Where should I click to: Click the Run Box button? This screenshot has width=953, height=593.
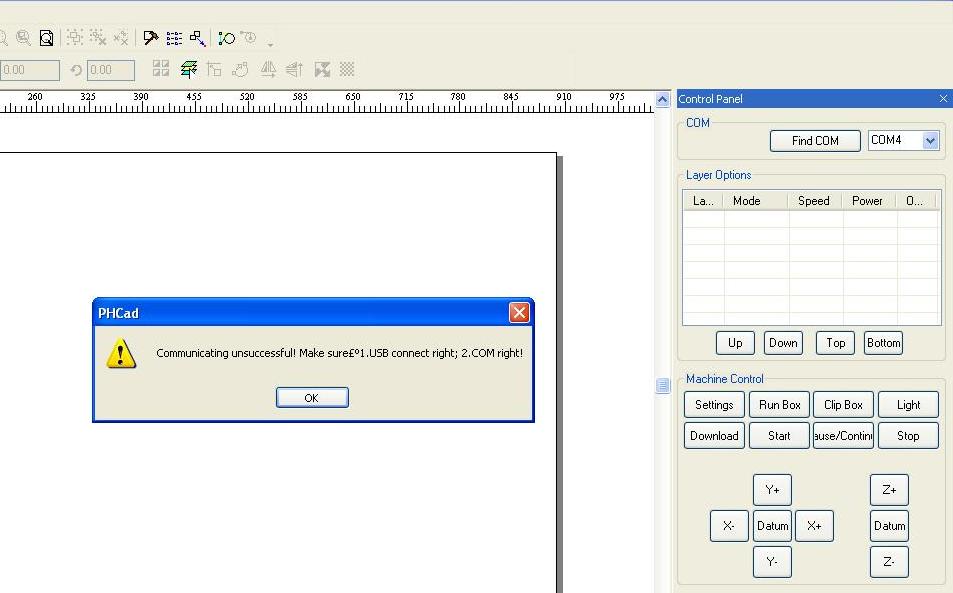point(779,405)
